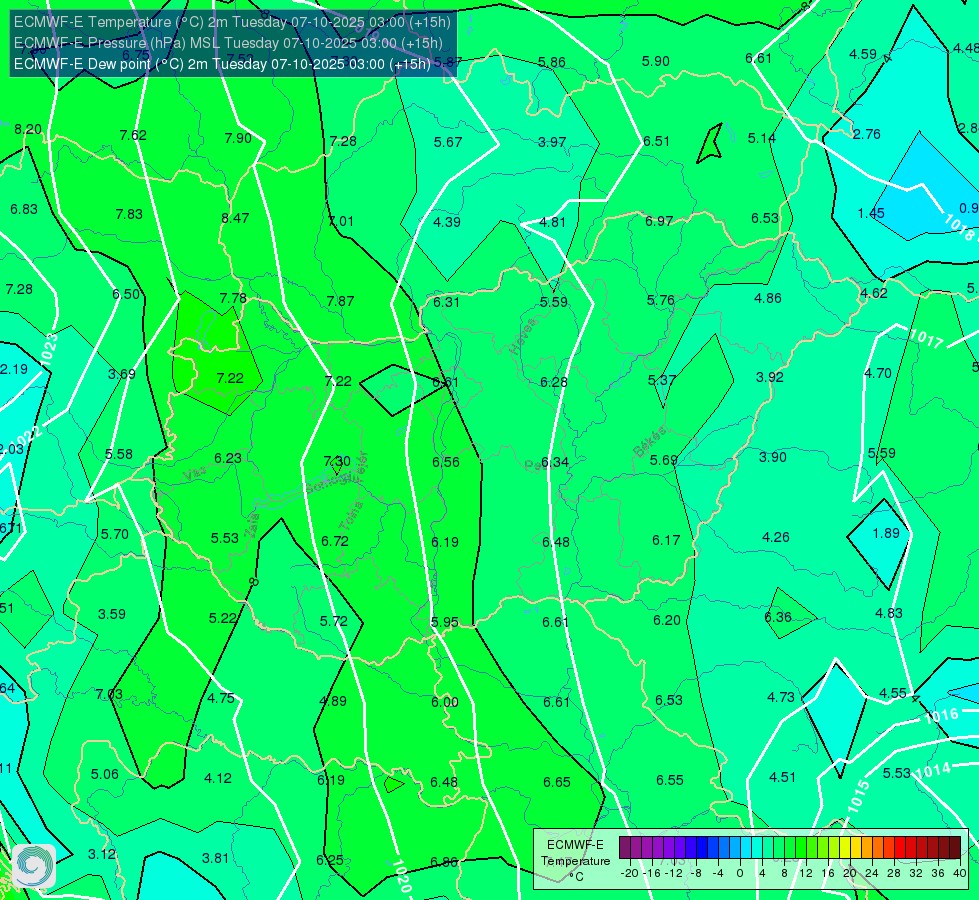Click the 6.17 temperature value
979x900 pixels.
point(666,540)
